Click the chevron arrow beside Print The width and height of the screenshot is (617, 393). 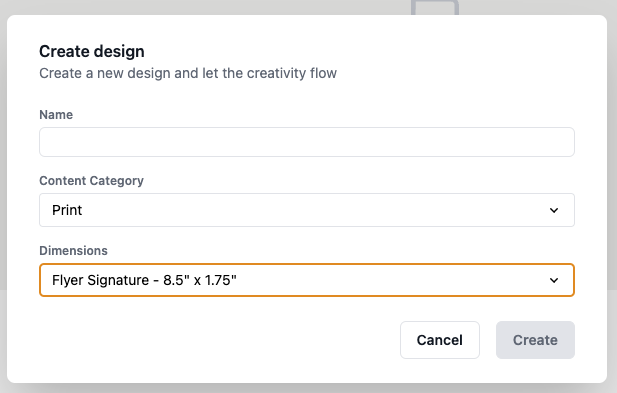pyautogui.click(x=554, y=210)
